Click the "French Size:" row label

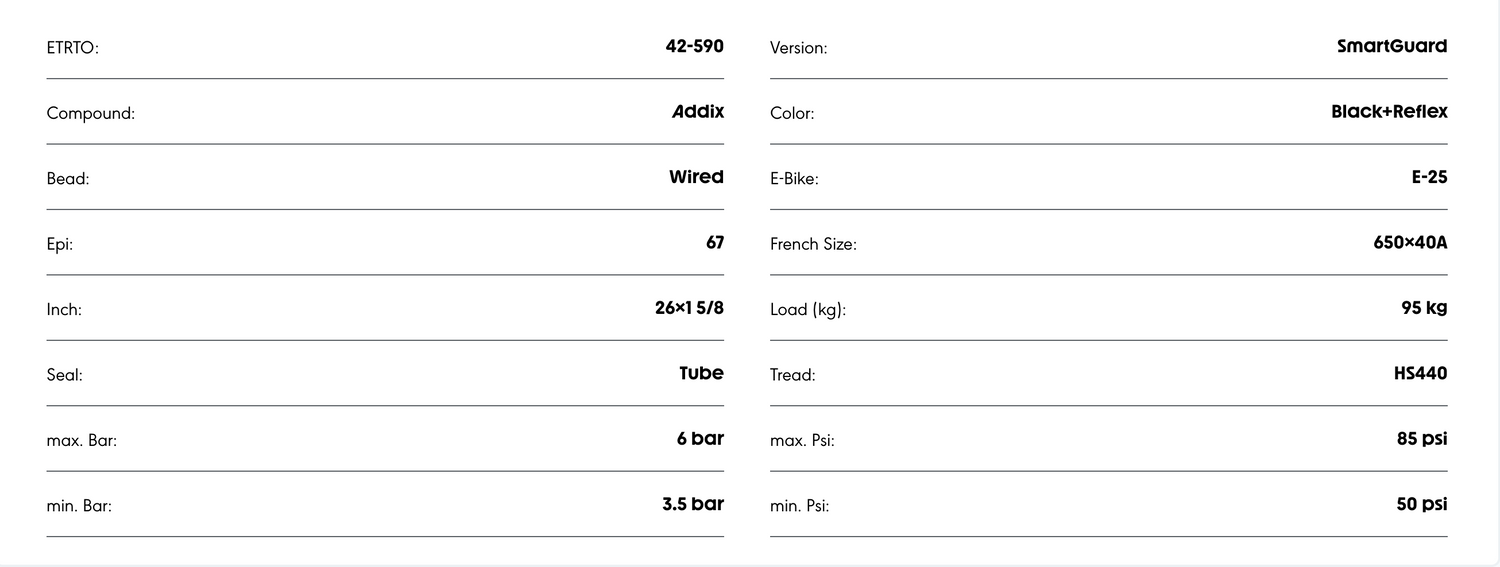(813, 244)
